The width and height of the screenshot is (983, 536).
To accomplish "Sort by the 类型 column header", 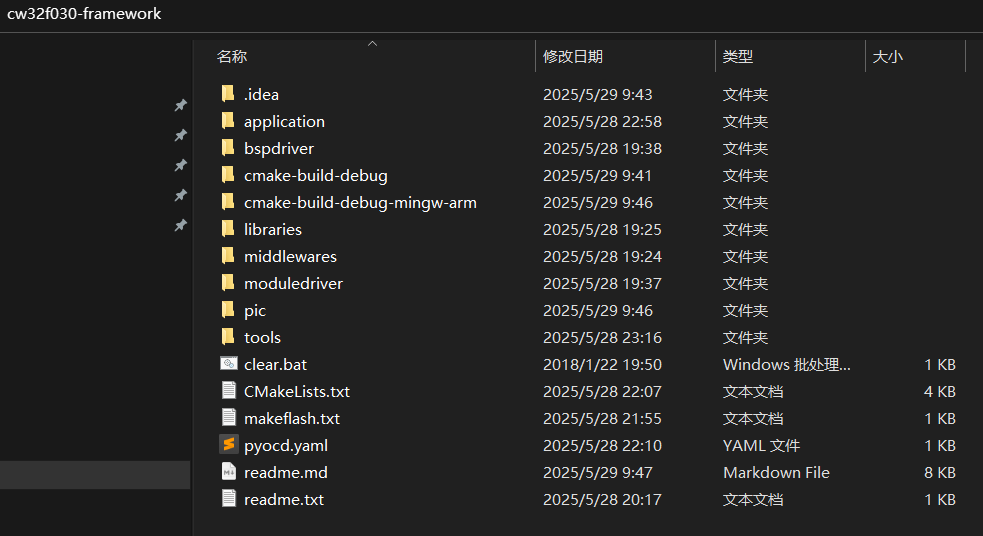I will pyautogui.click(x=737, y=56).
